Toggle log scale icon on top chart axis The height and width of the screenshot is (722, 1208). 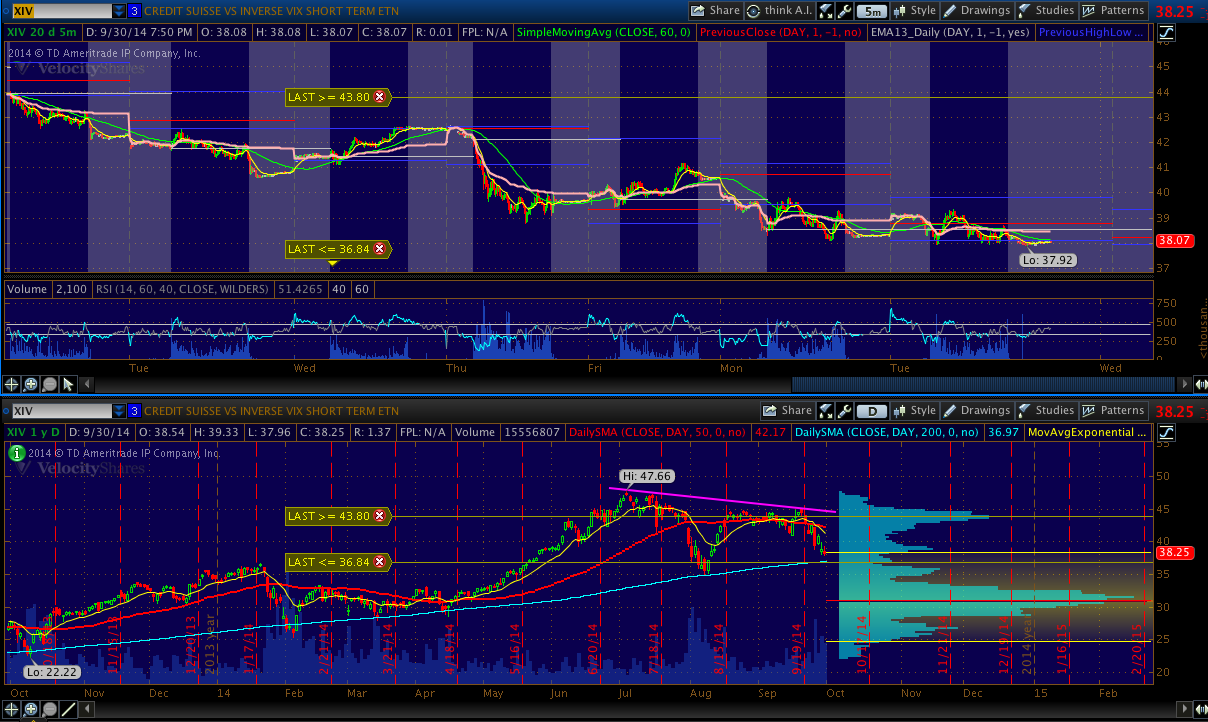coord(1166,33)
